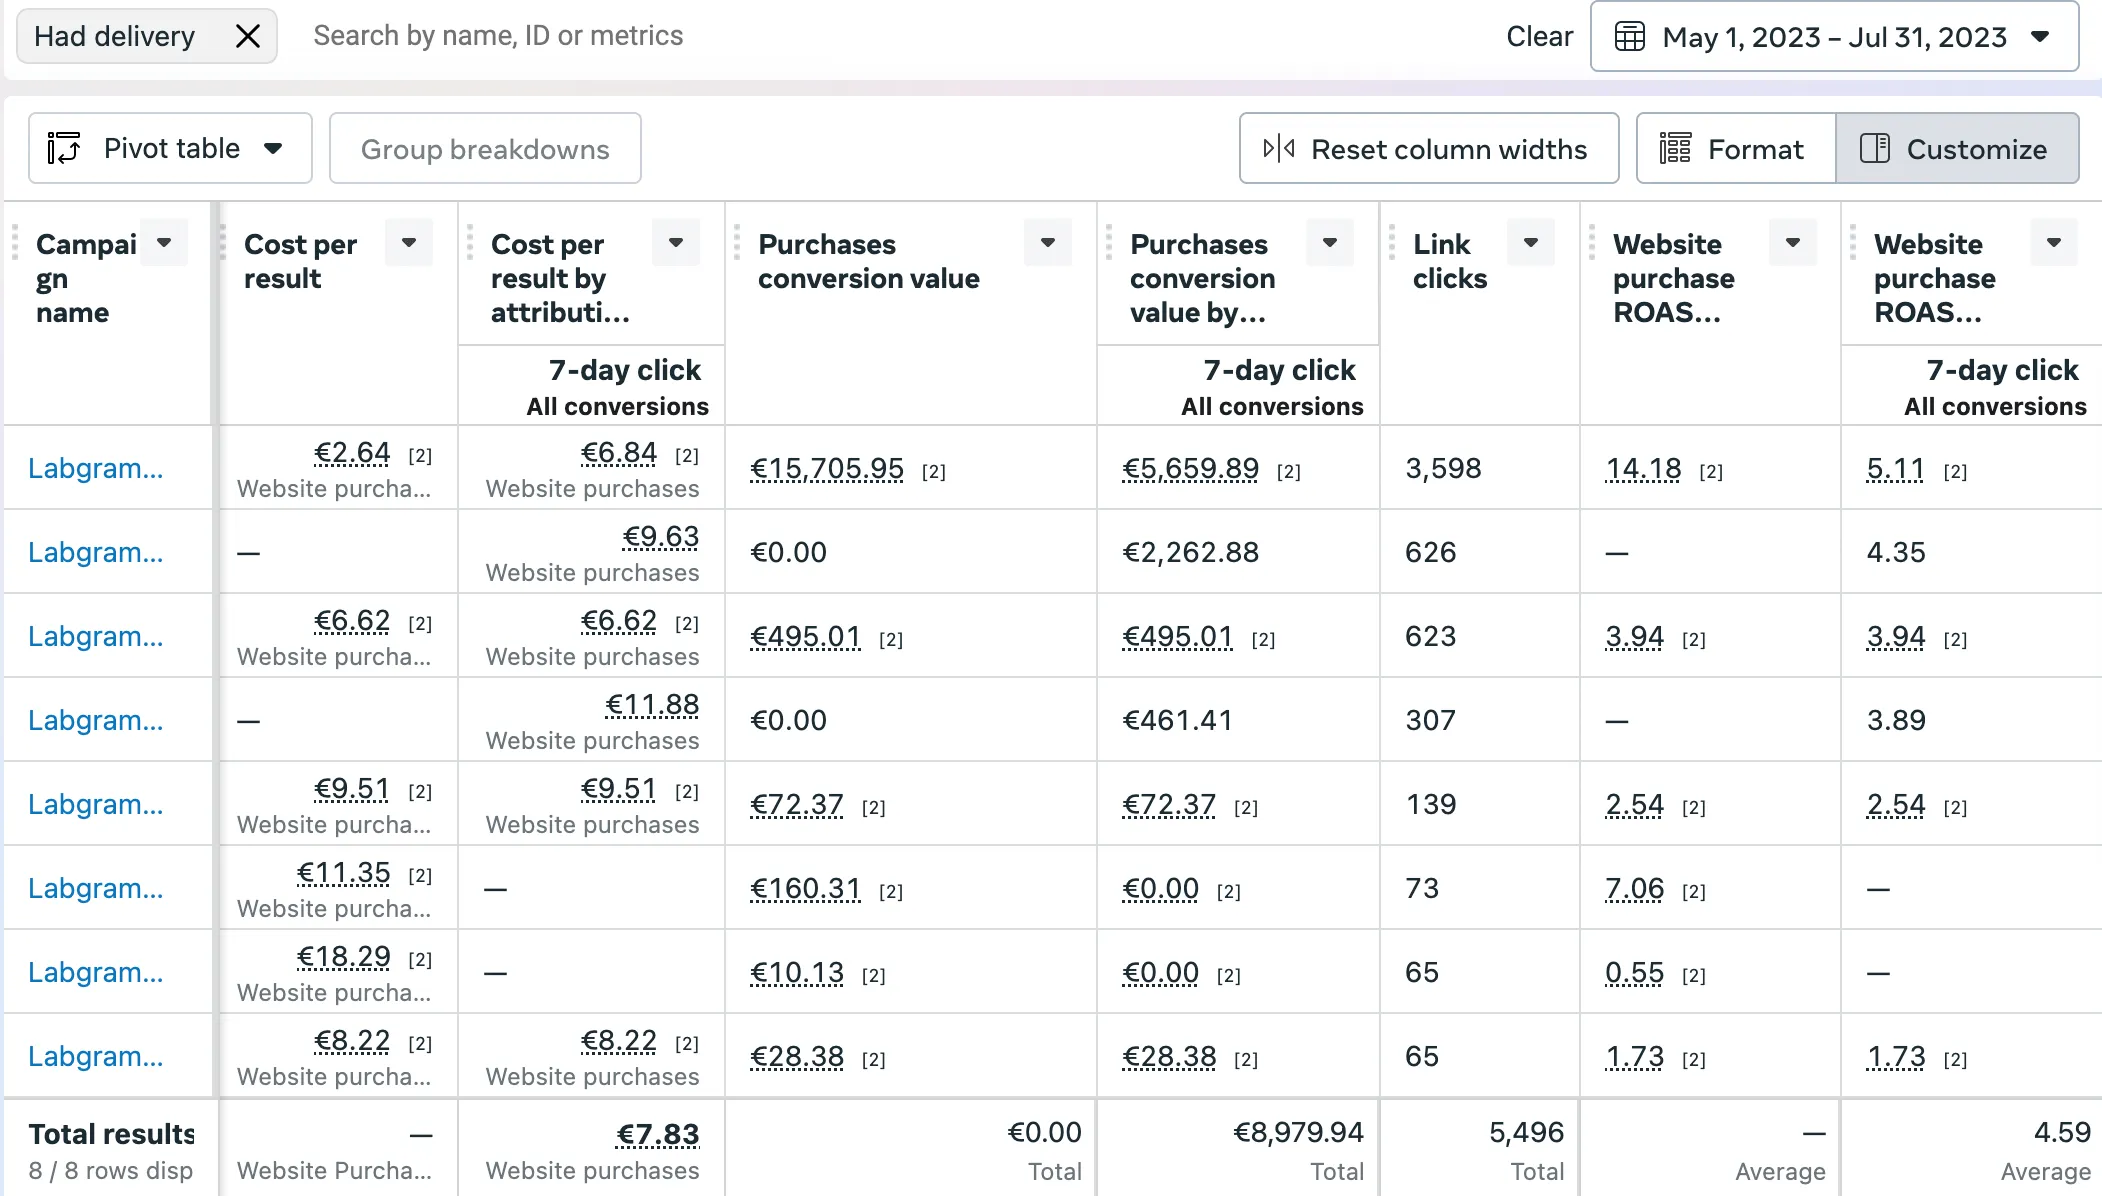2102x1196 pixels.
Task: Click Cost per result column drag handle
Action: point(223,243)
